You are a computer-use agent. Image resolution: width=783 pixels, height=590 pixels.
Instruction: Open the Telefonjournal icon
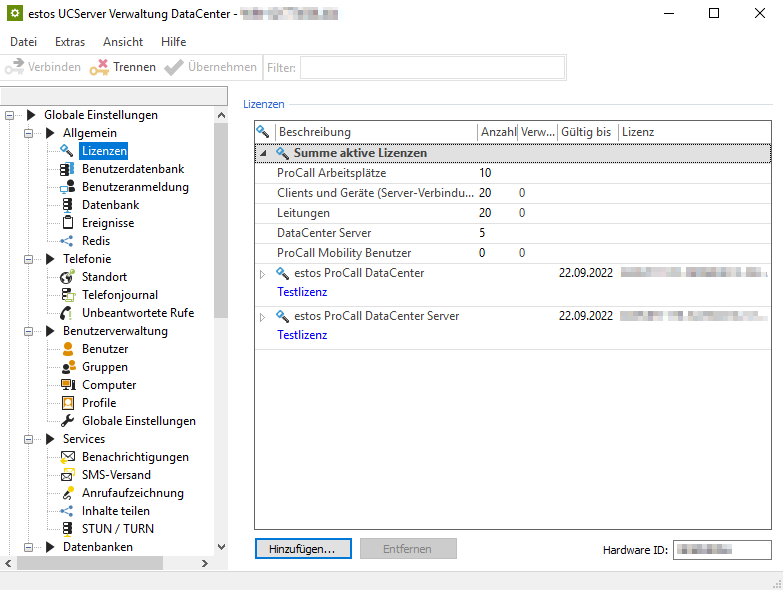pyautogui.click(x=67, y=295)
